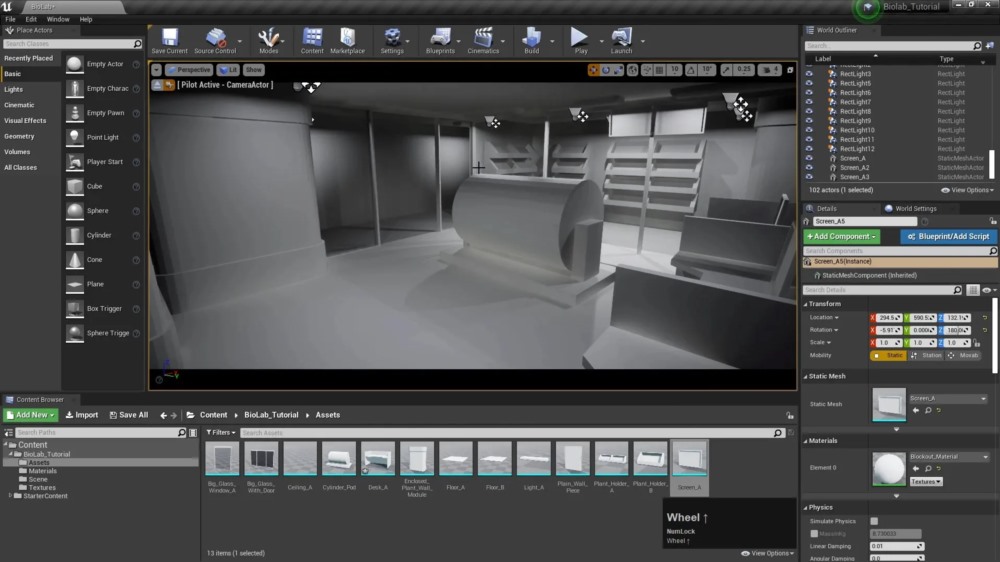Screen dimensions: 1000x562
Task: Open the Blueprints toolbar icon
Action: (x=440, y=41)
